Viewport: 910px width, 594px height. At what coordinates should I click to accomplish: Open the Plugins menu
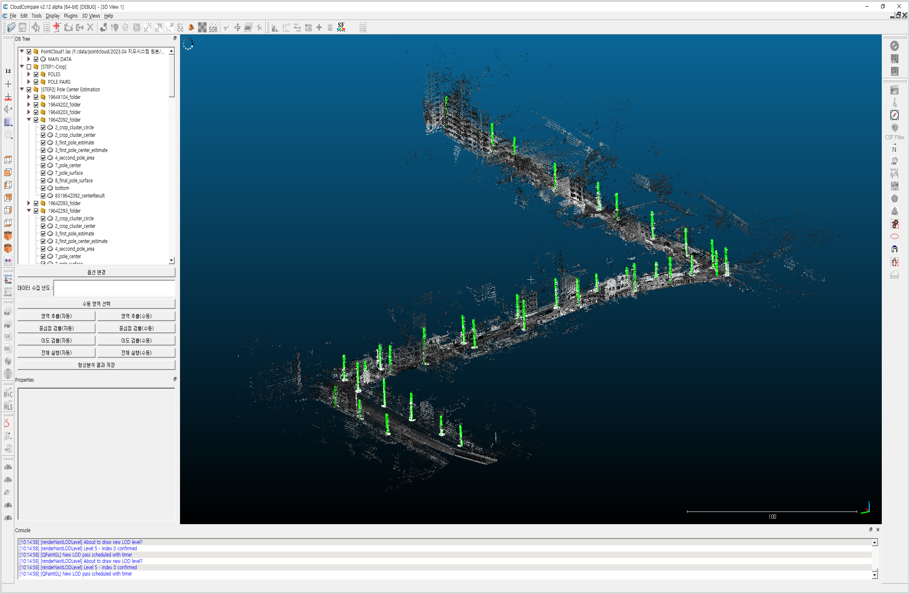pos(70,16)
